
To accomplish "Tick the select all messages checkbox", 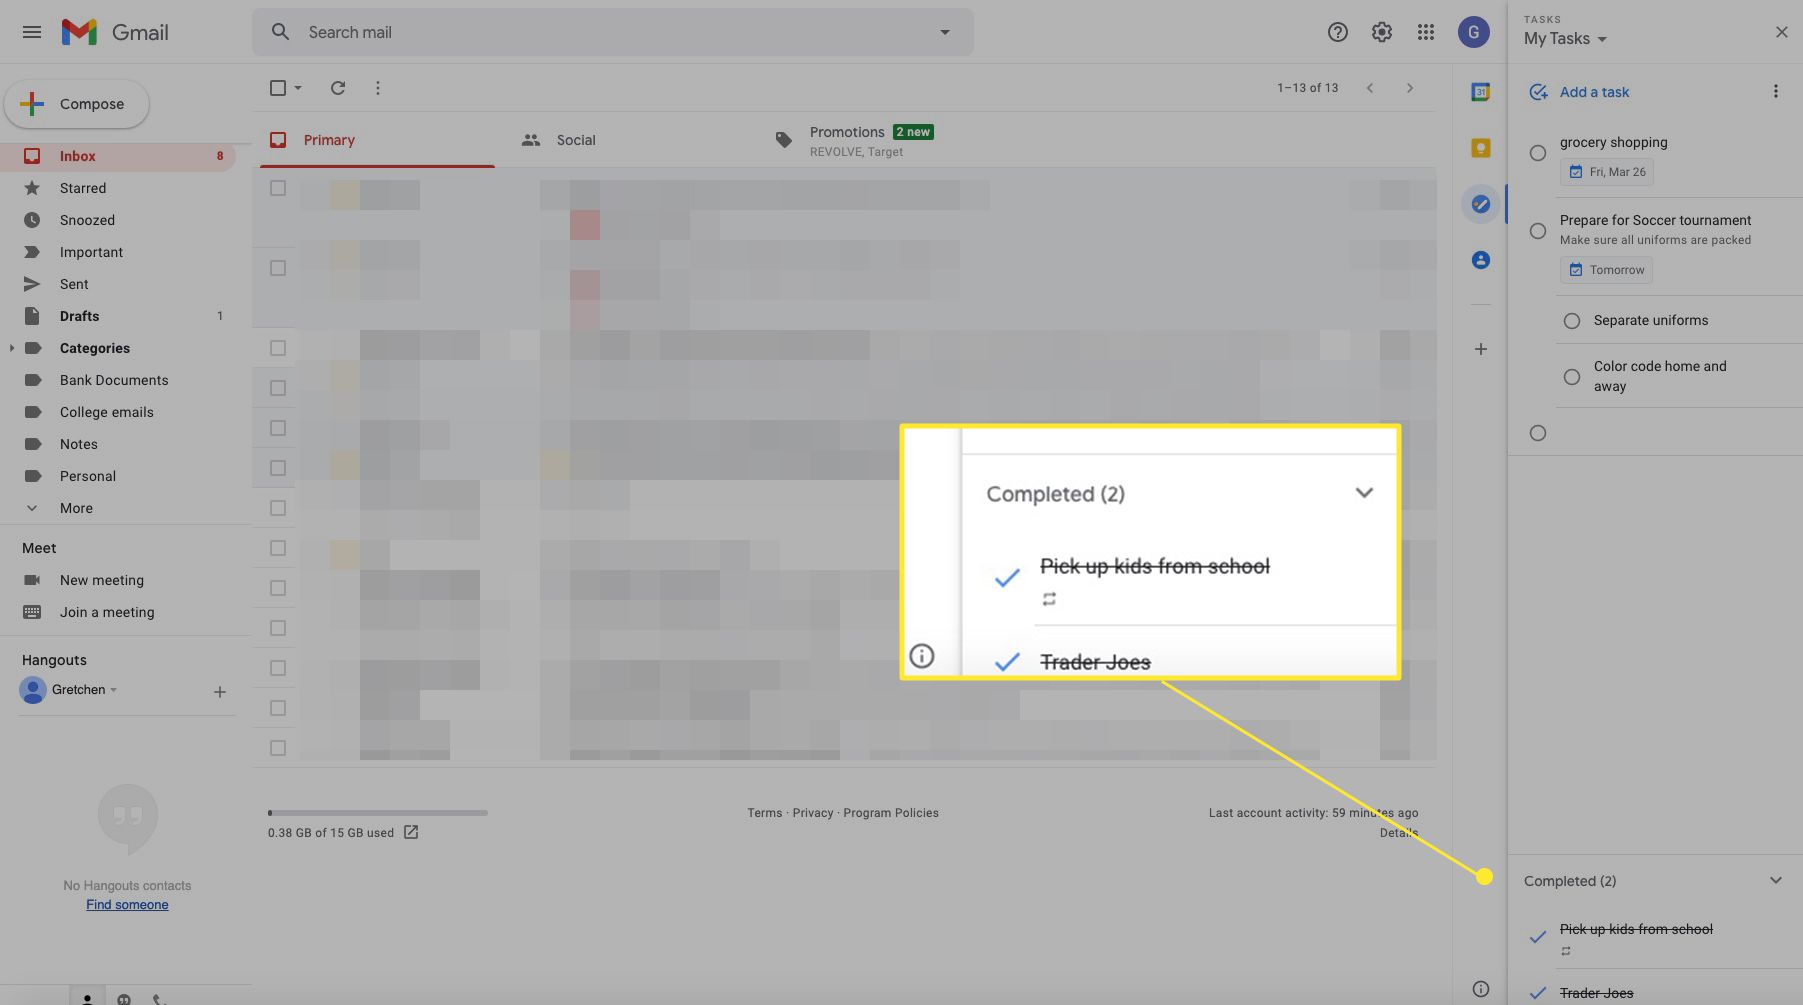I will pos(278,88).
